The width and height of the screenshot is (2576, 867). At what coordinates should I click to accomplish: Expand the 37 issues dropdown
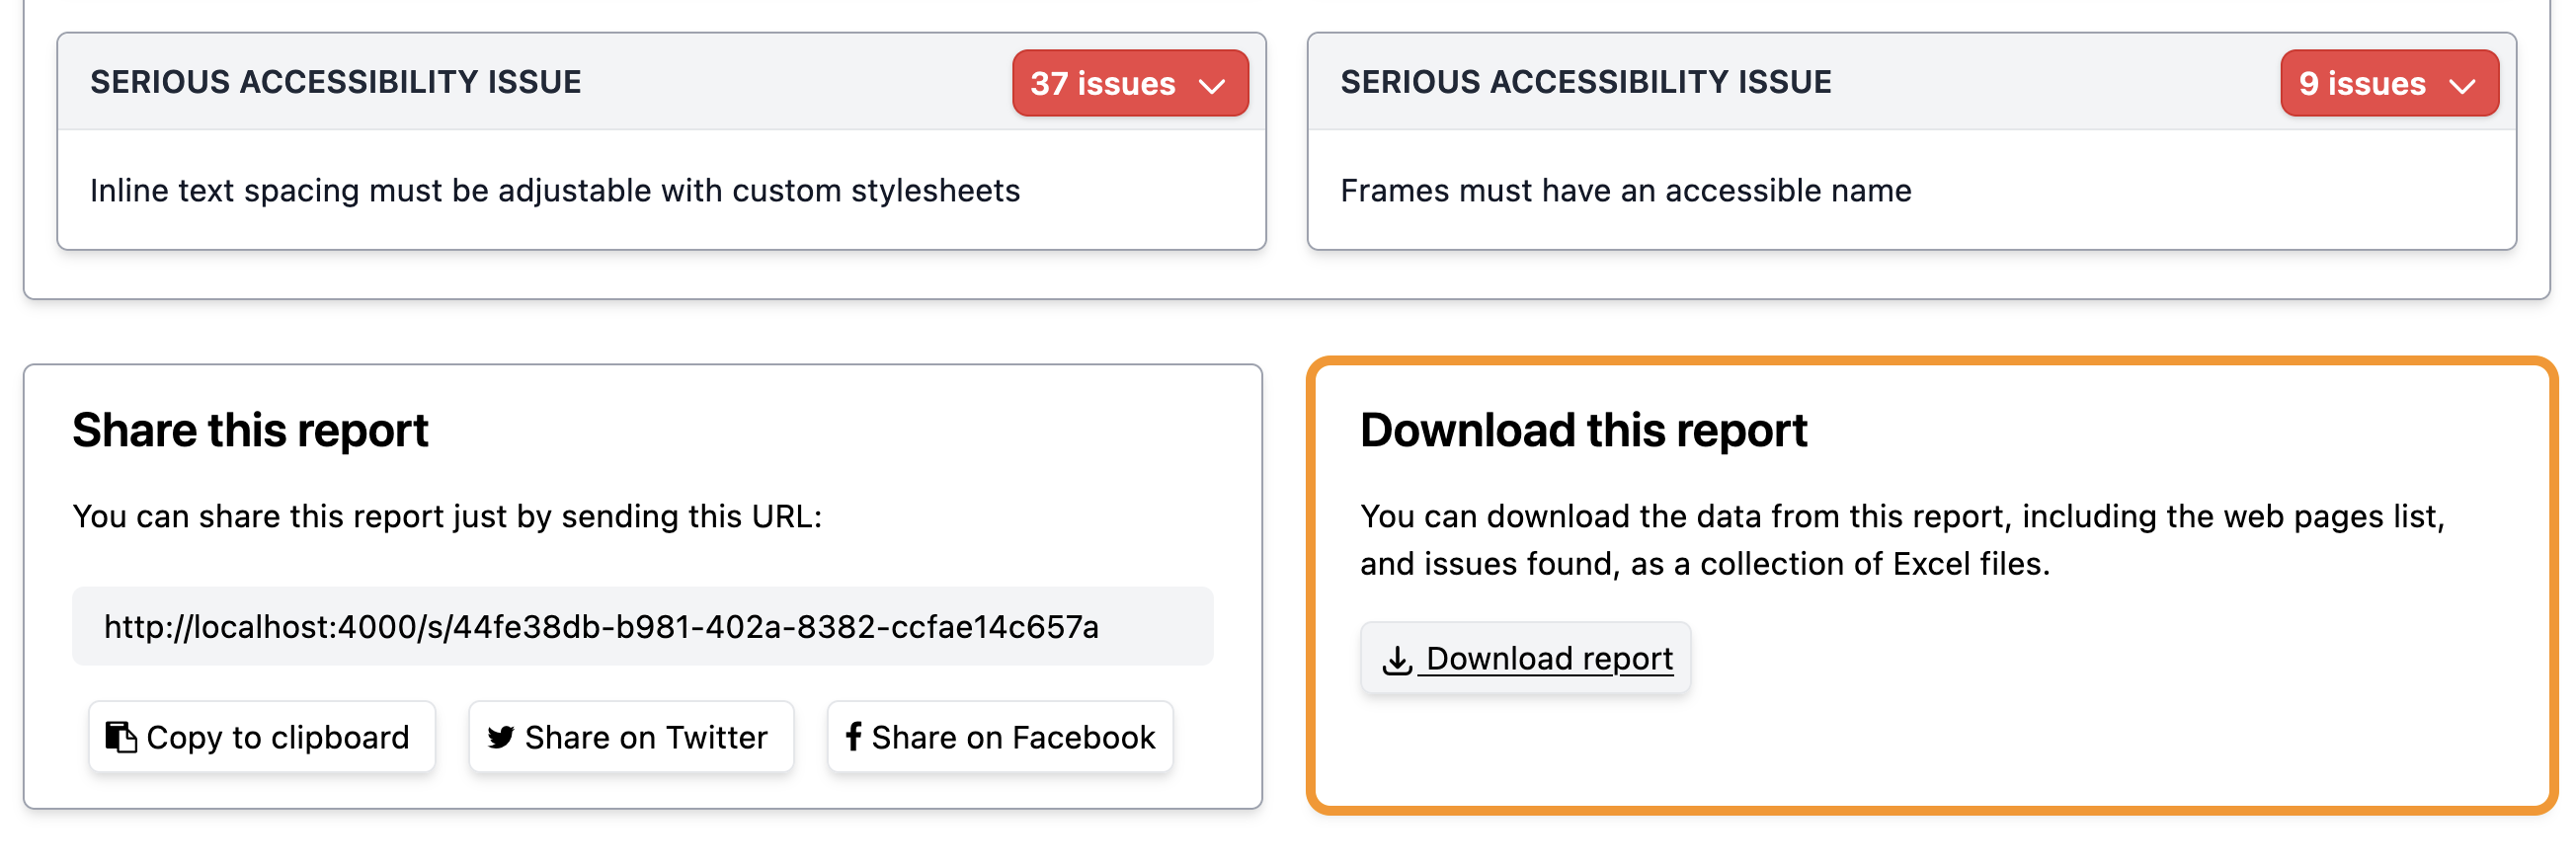[1130, 83]
